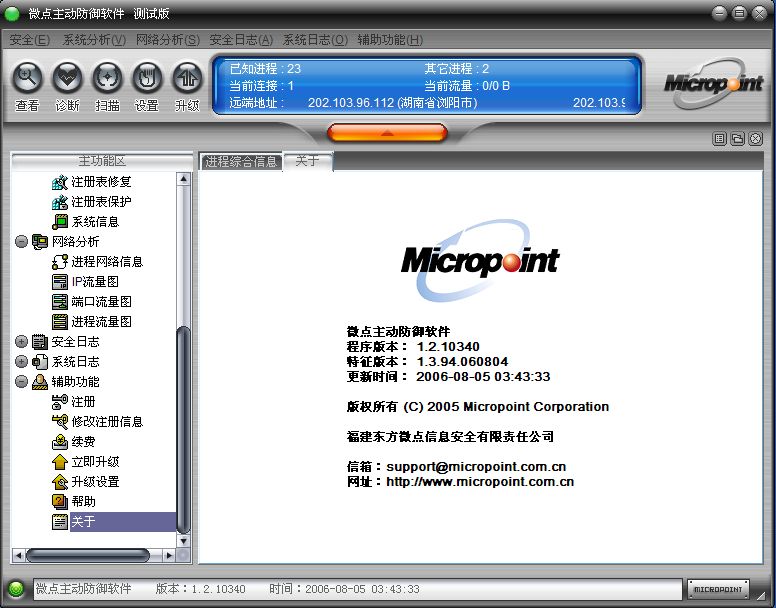This screenshot has height=608, width=776.
Task: Open the 网络分析(S) menu
Action: (168, 40)
